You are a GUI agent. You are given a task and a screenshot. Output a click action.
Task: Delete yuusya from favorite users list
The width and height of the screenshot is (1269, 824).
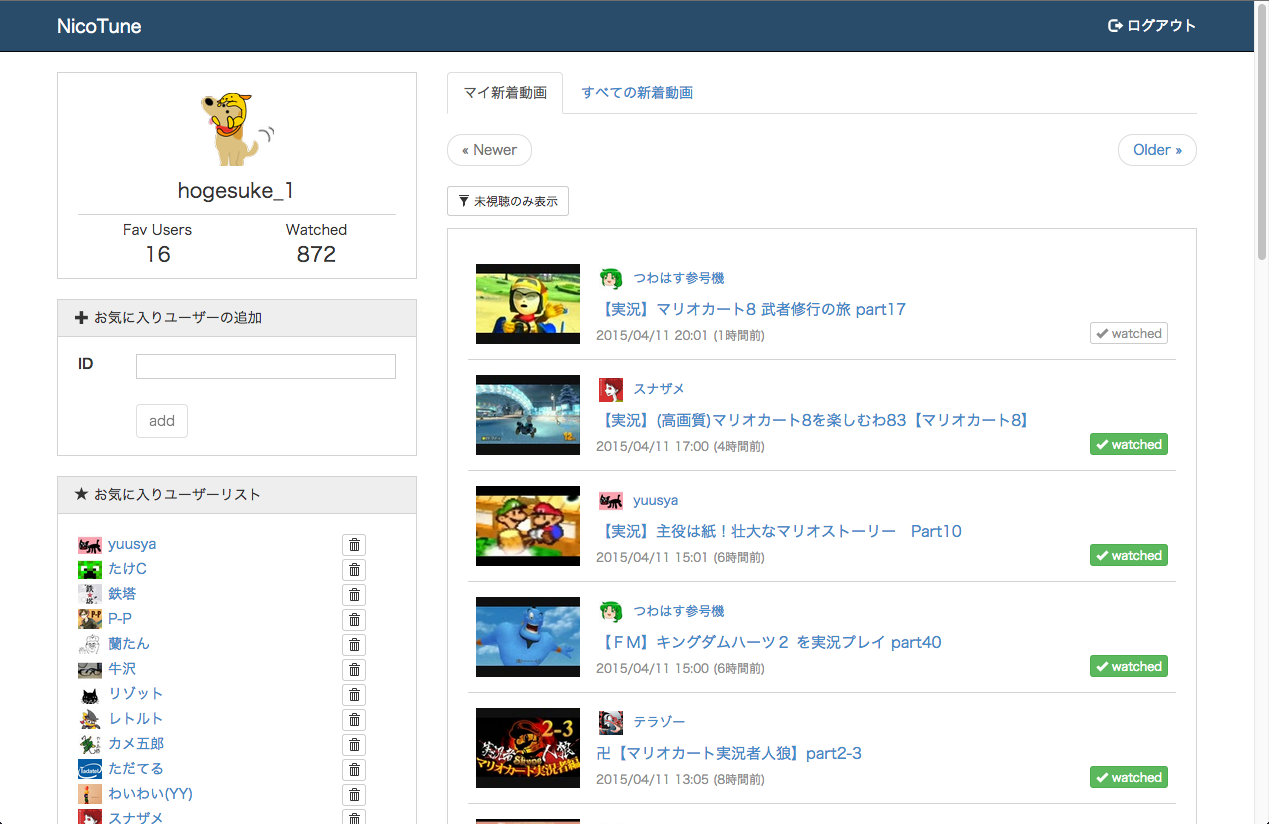coord(354,545)
